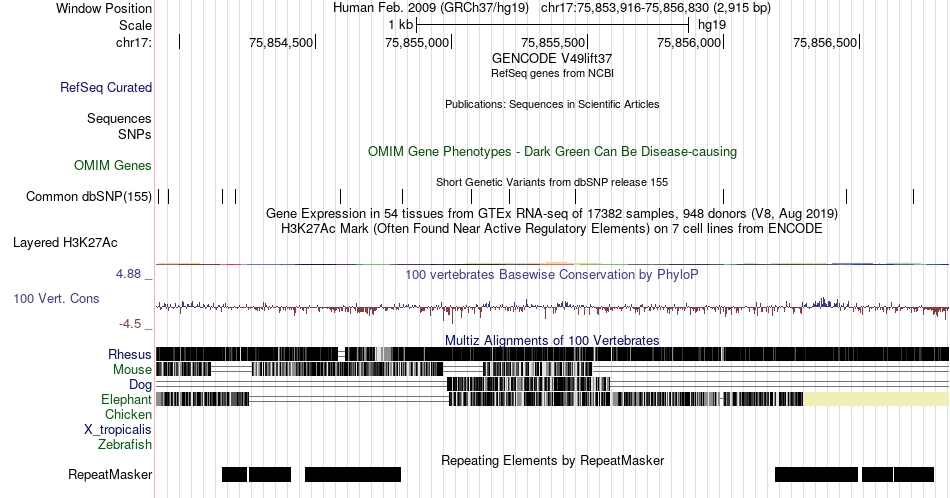950x498 pixels.
Task: Open the OMIM Genes track label
Action: (113, 165)
